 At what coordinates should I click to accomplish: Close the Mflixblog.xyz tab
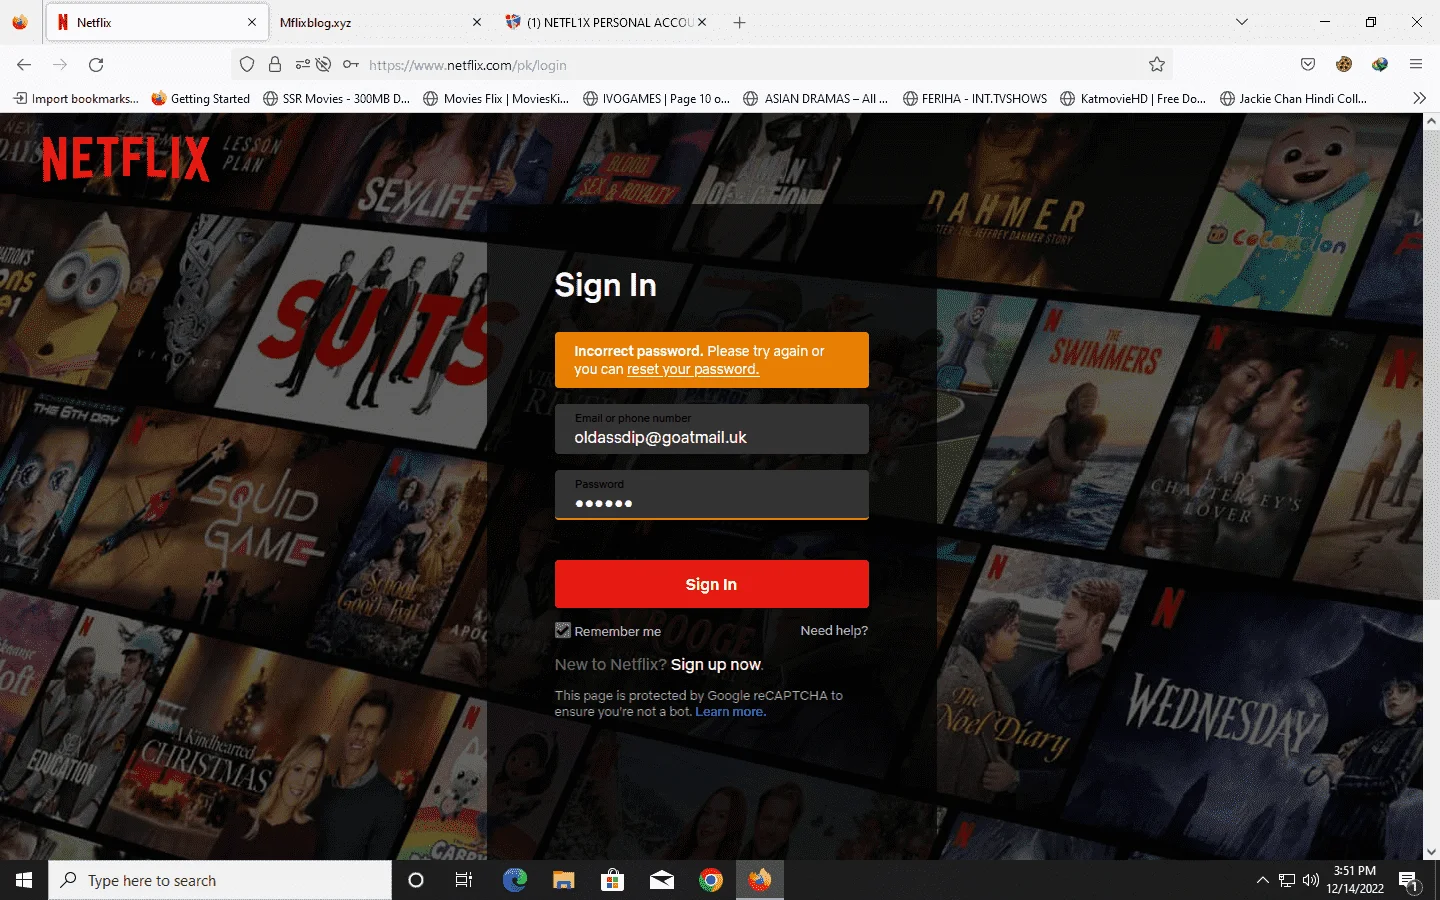click(476, 22)
